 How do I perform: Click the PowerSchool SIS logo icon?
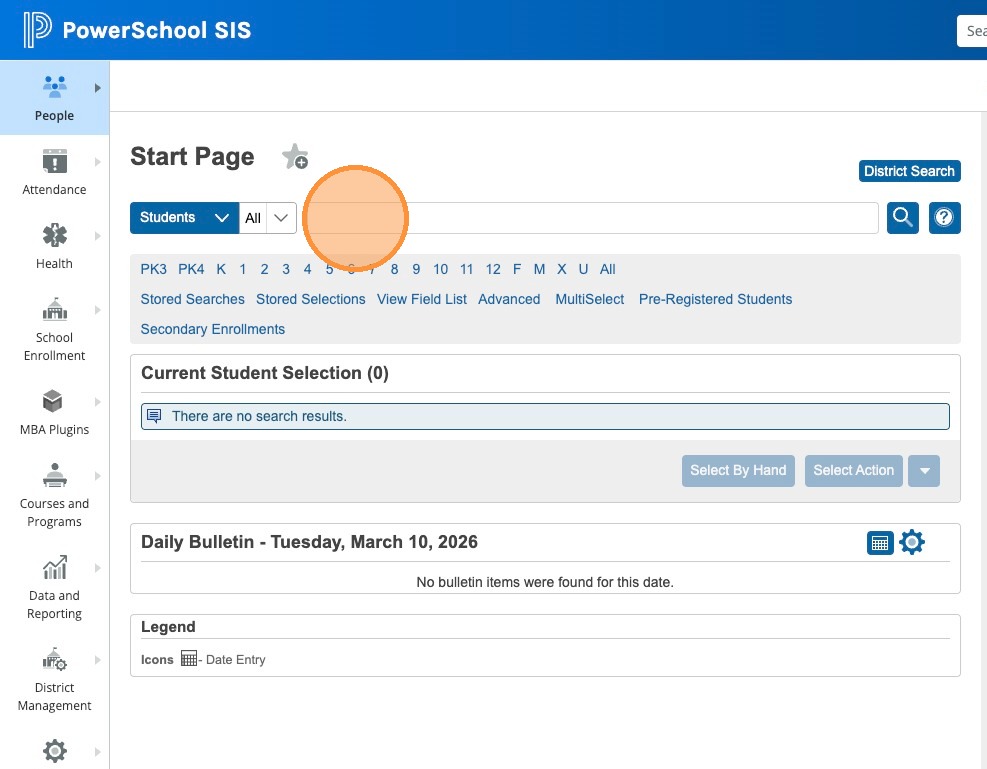click(x=37, y=30)
